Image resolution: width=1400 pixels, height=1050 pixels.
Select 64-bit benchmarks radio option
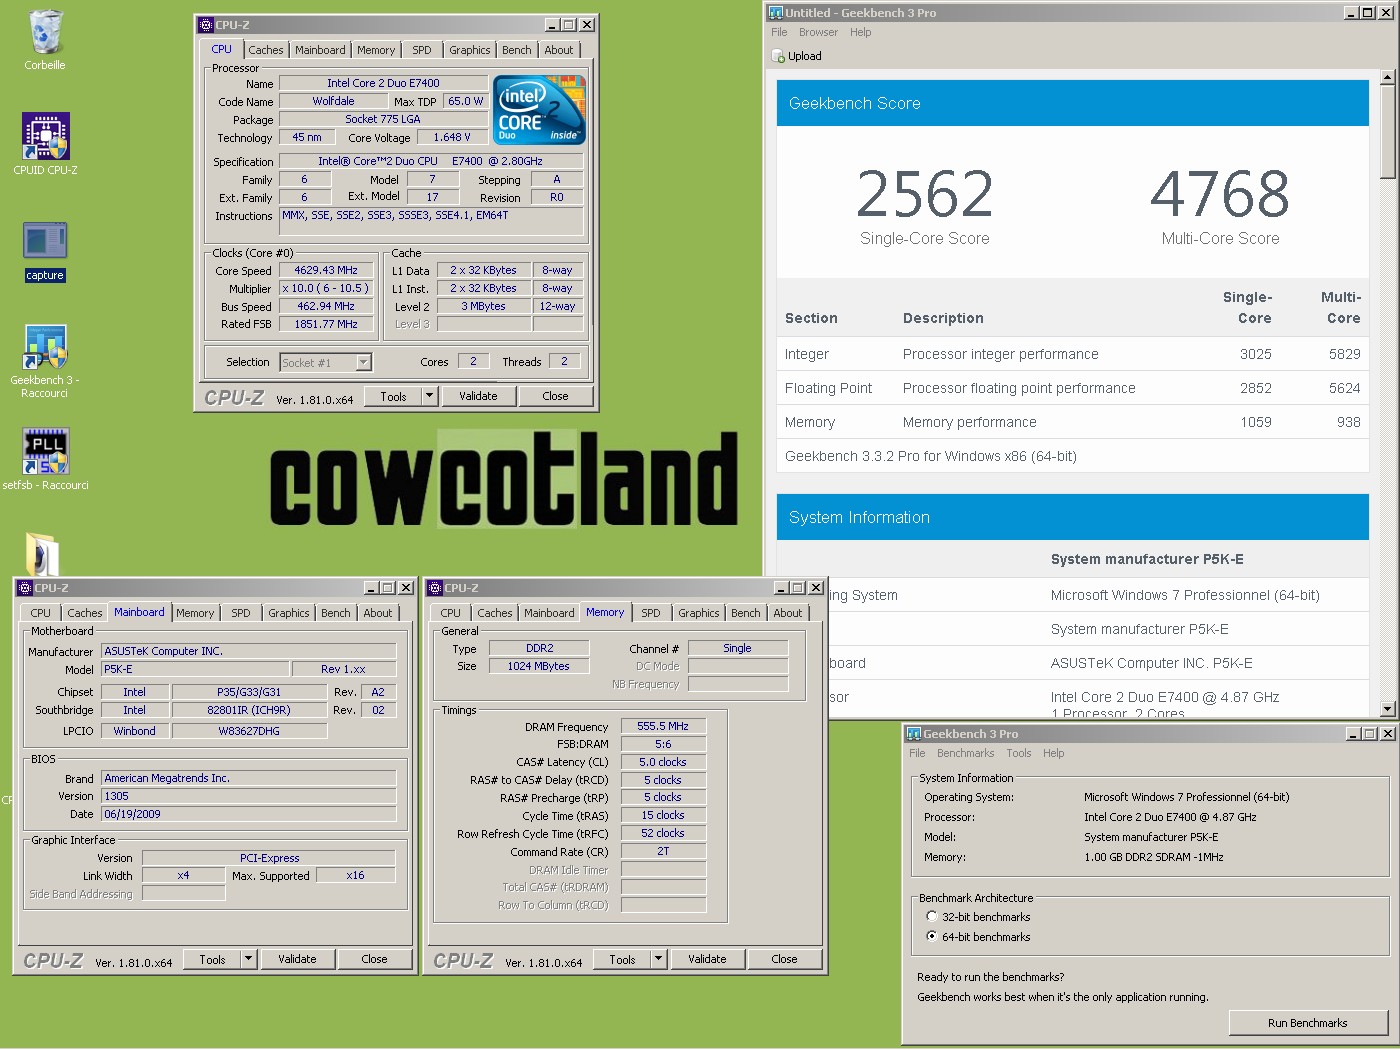[932, 936]
